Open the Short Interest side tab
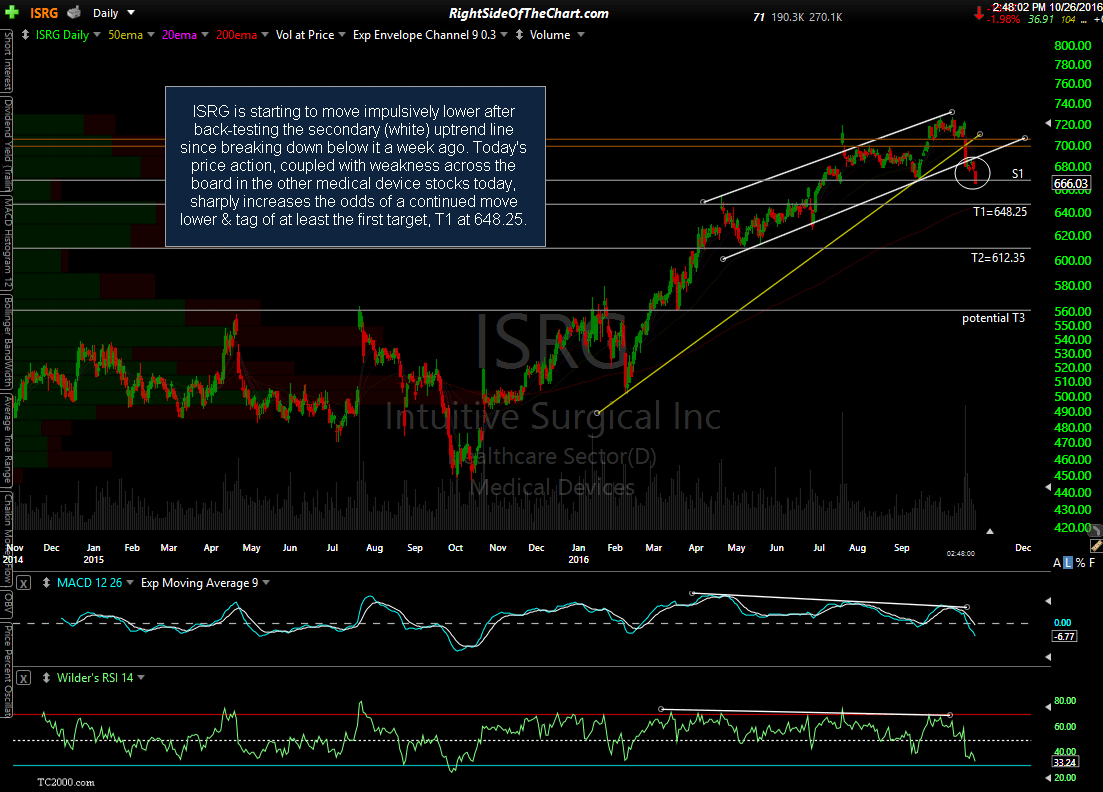This screenshot has height=792, width=1103. click(x=7, y=61)
